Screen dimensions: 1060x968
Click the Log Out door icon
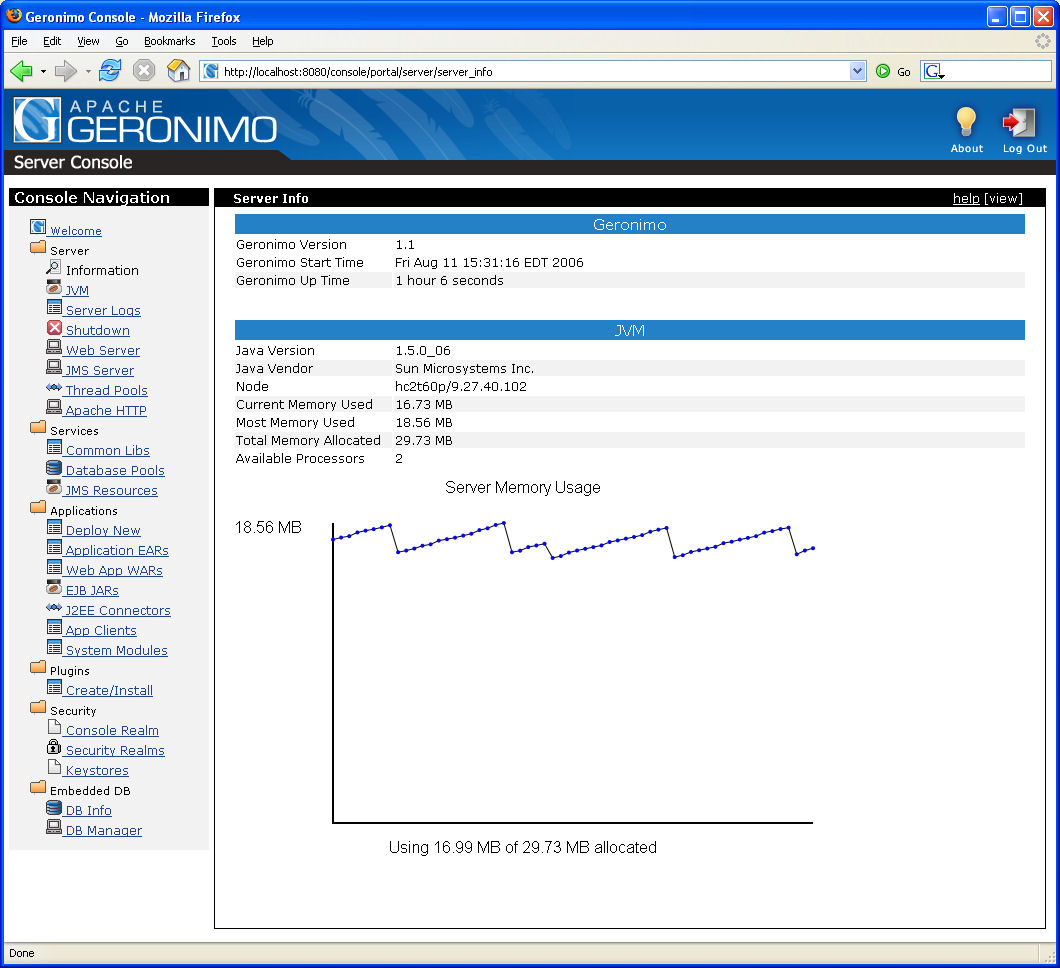pyautogui.click(x=1019, y=122)
